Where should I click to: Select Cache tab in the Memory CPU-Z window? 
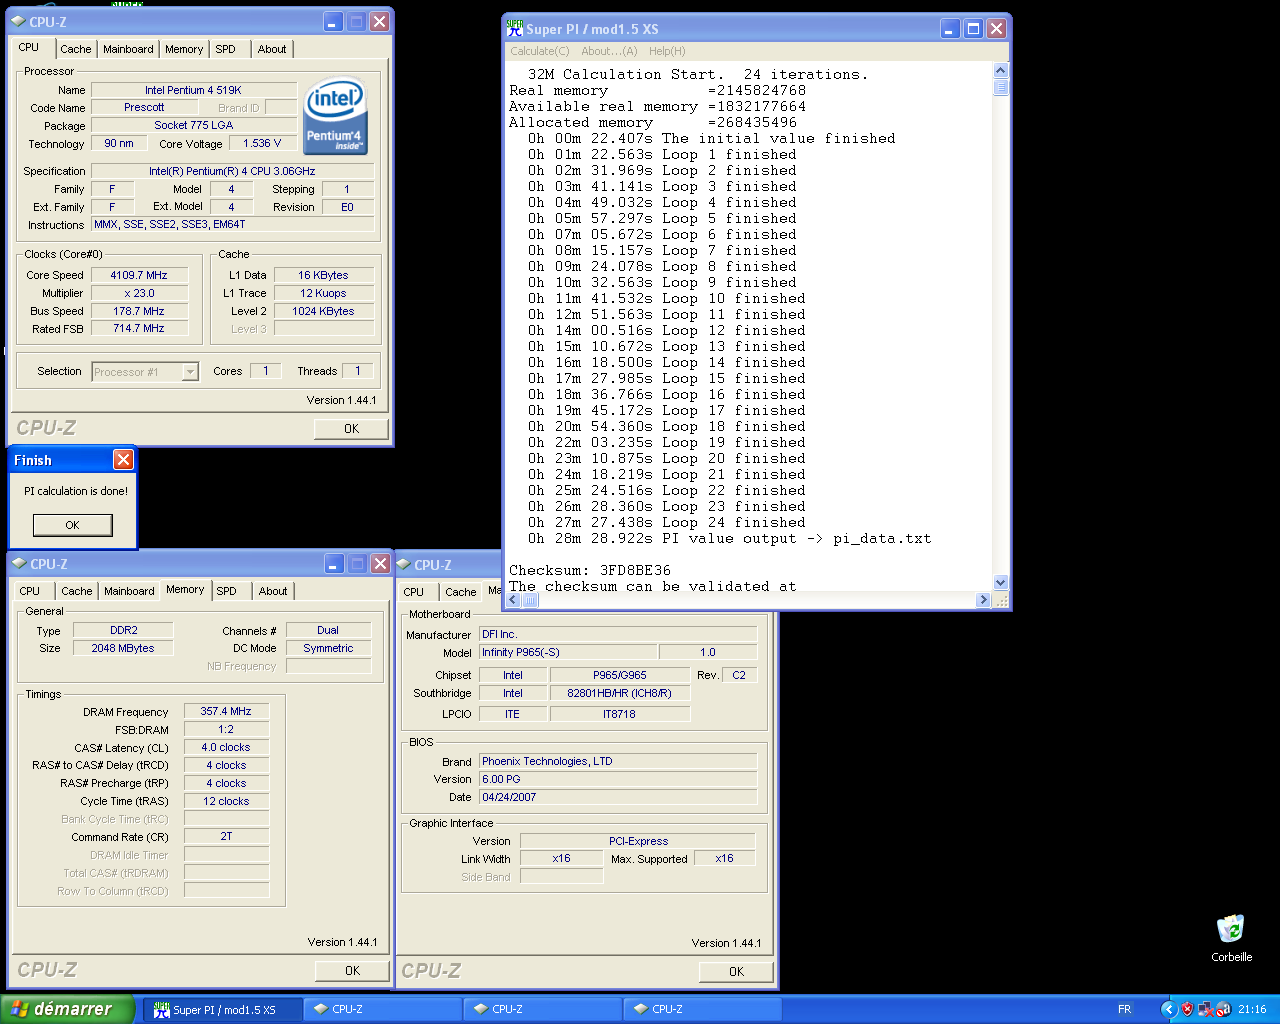tap(77, 591)
